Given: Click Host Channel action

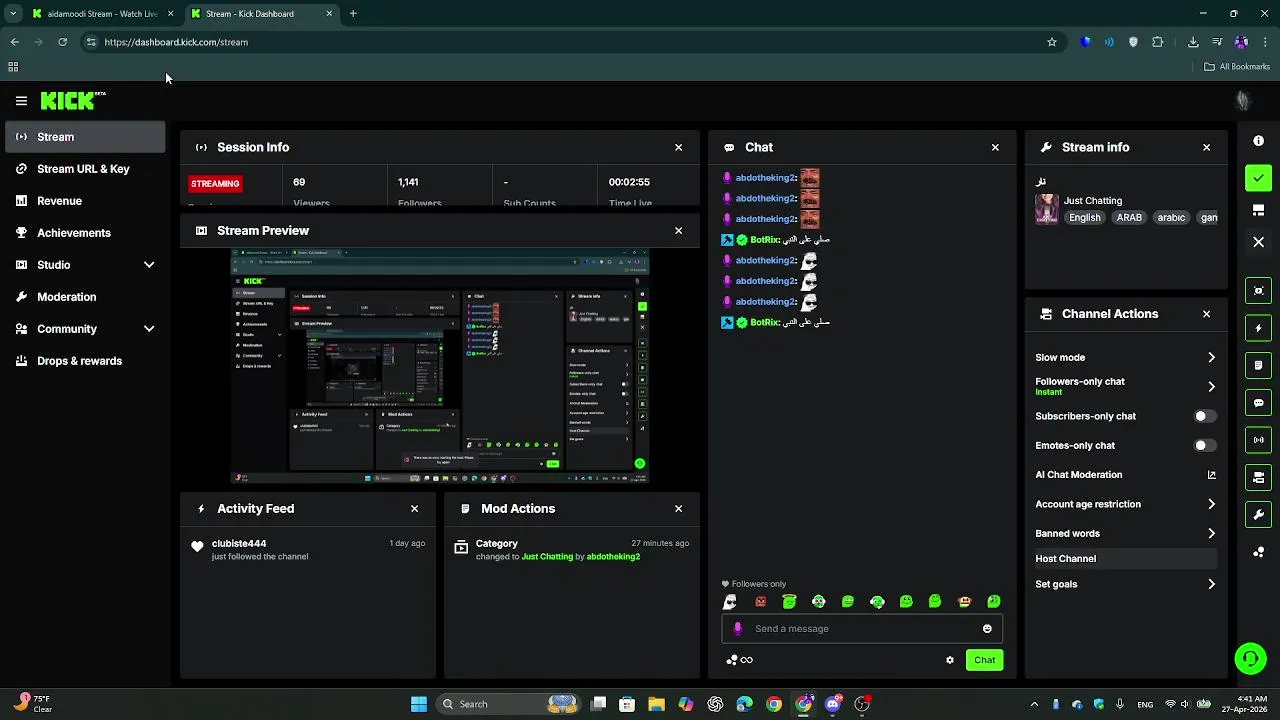Looking at the screenshot, I should pos(1126,559).
